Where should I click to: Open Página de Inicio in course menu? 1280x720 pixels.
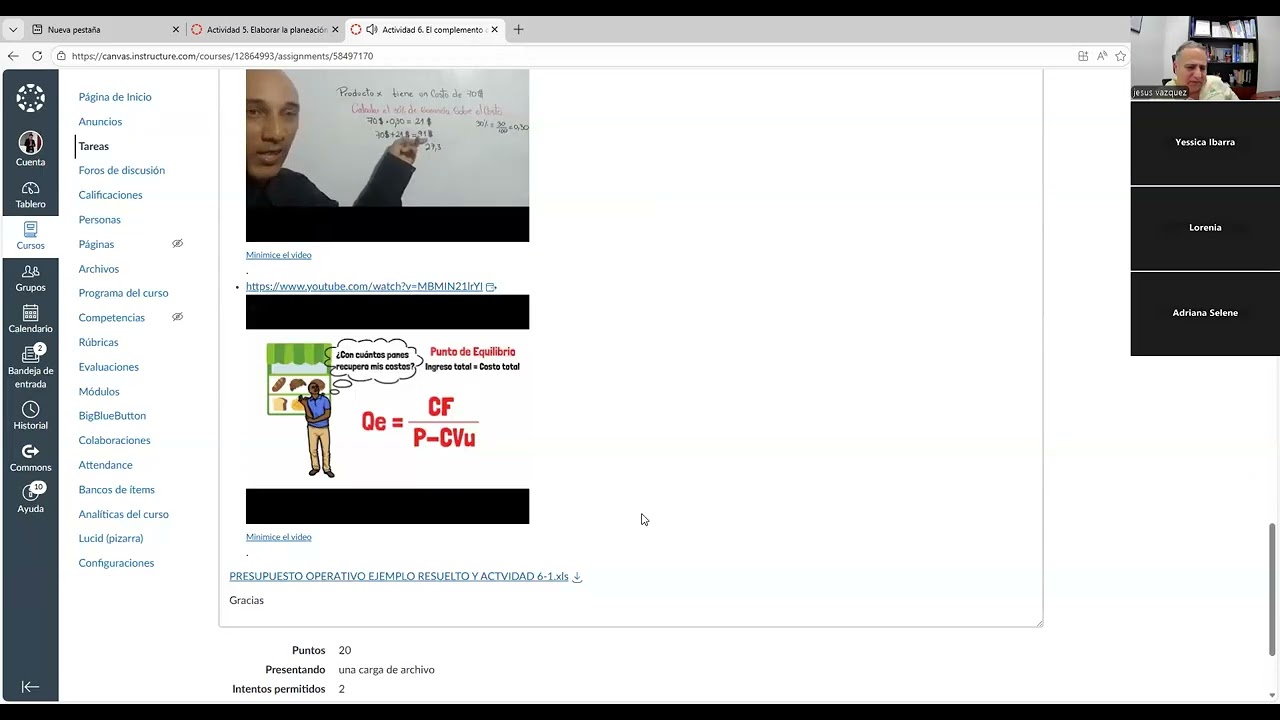pos(115,97)
